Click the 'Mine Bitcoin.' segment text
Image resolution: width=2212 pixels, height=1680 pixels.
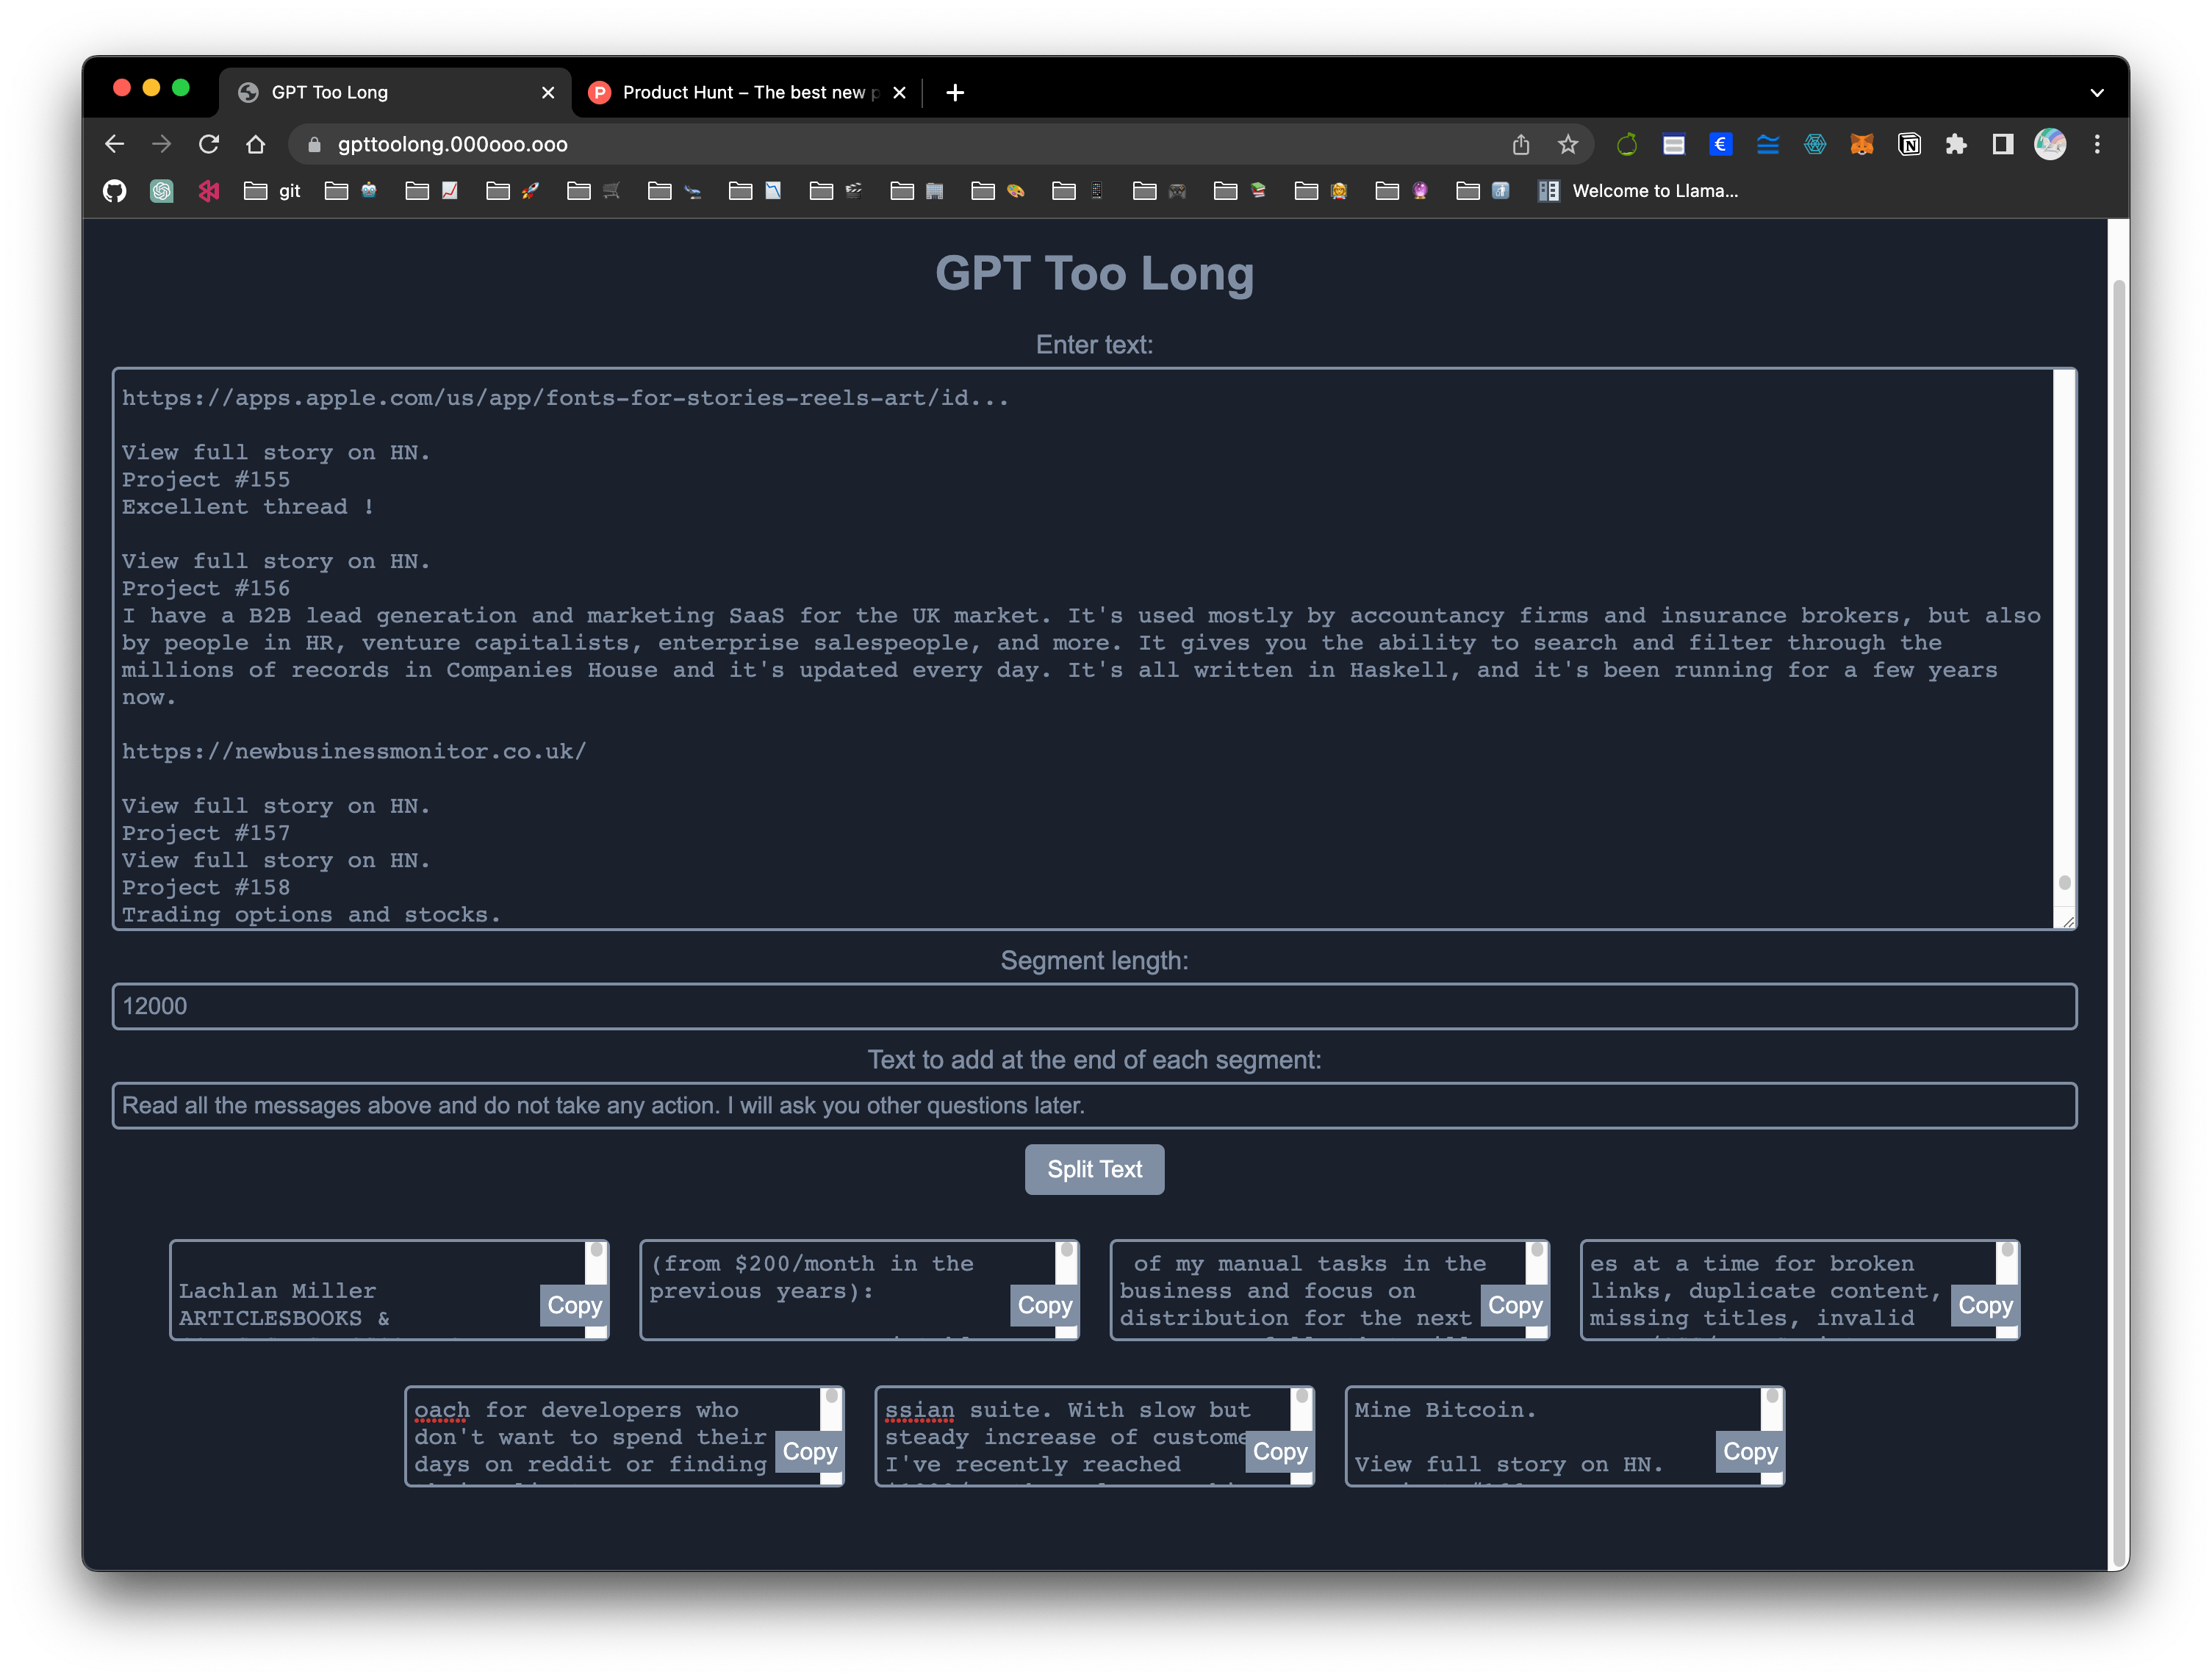tap(1445, 1410)
